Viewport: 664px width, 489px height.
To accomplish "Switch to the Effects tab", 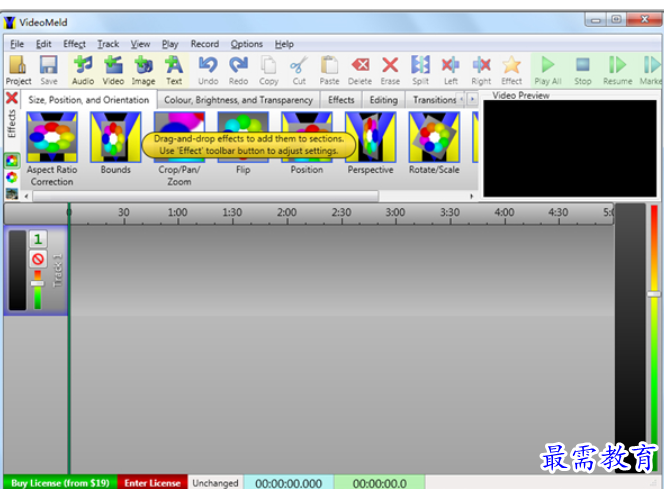I will coord(341,100).
